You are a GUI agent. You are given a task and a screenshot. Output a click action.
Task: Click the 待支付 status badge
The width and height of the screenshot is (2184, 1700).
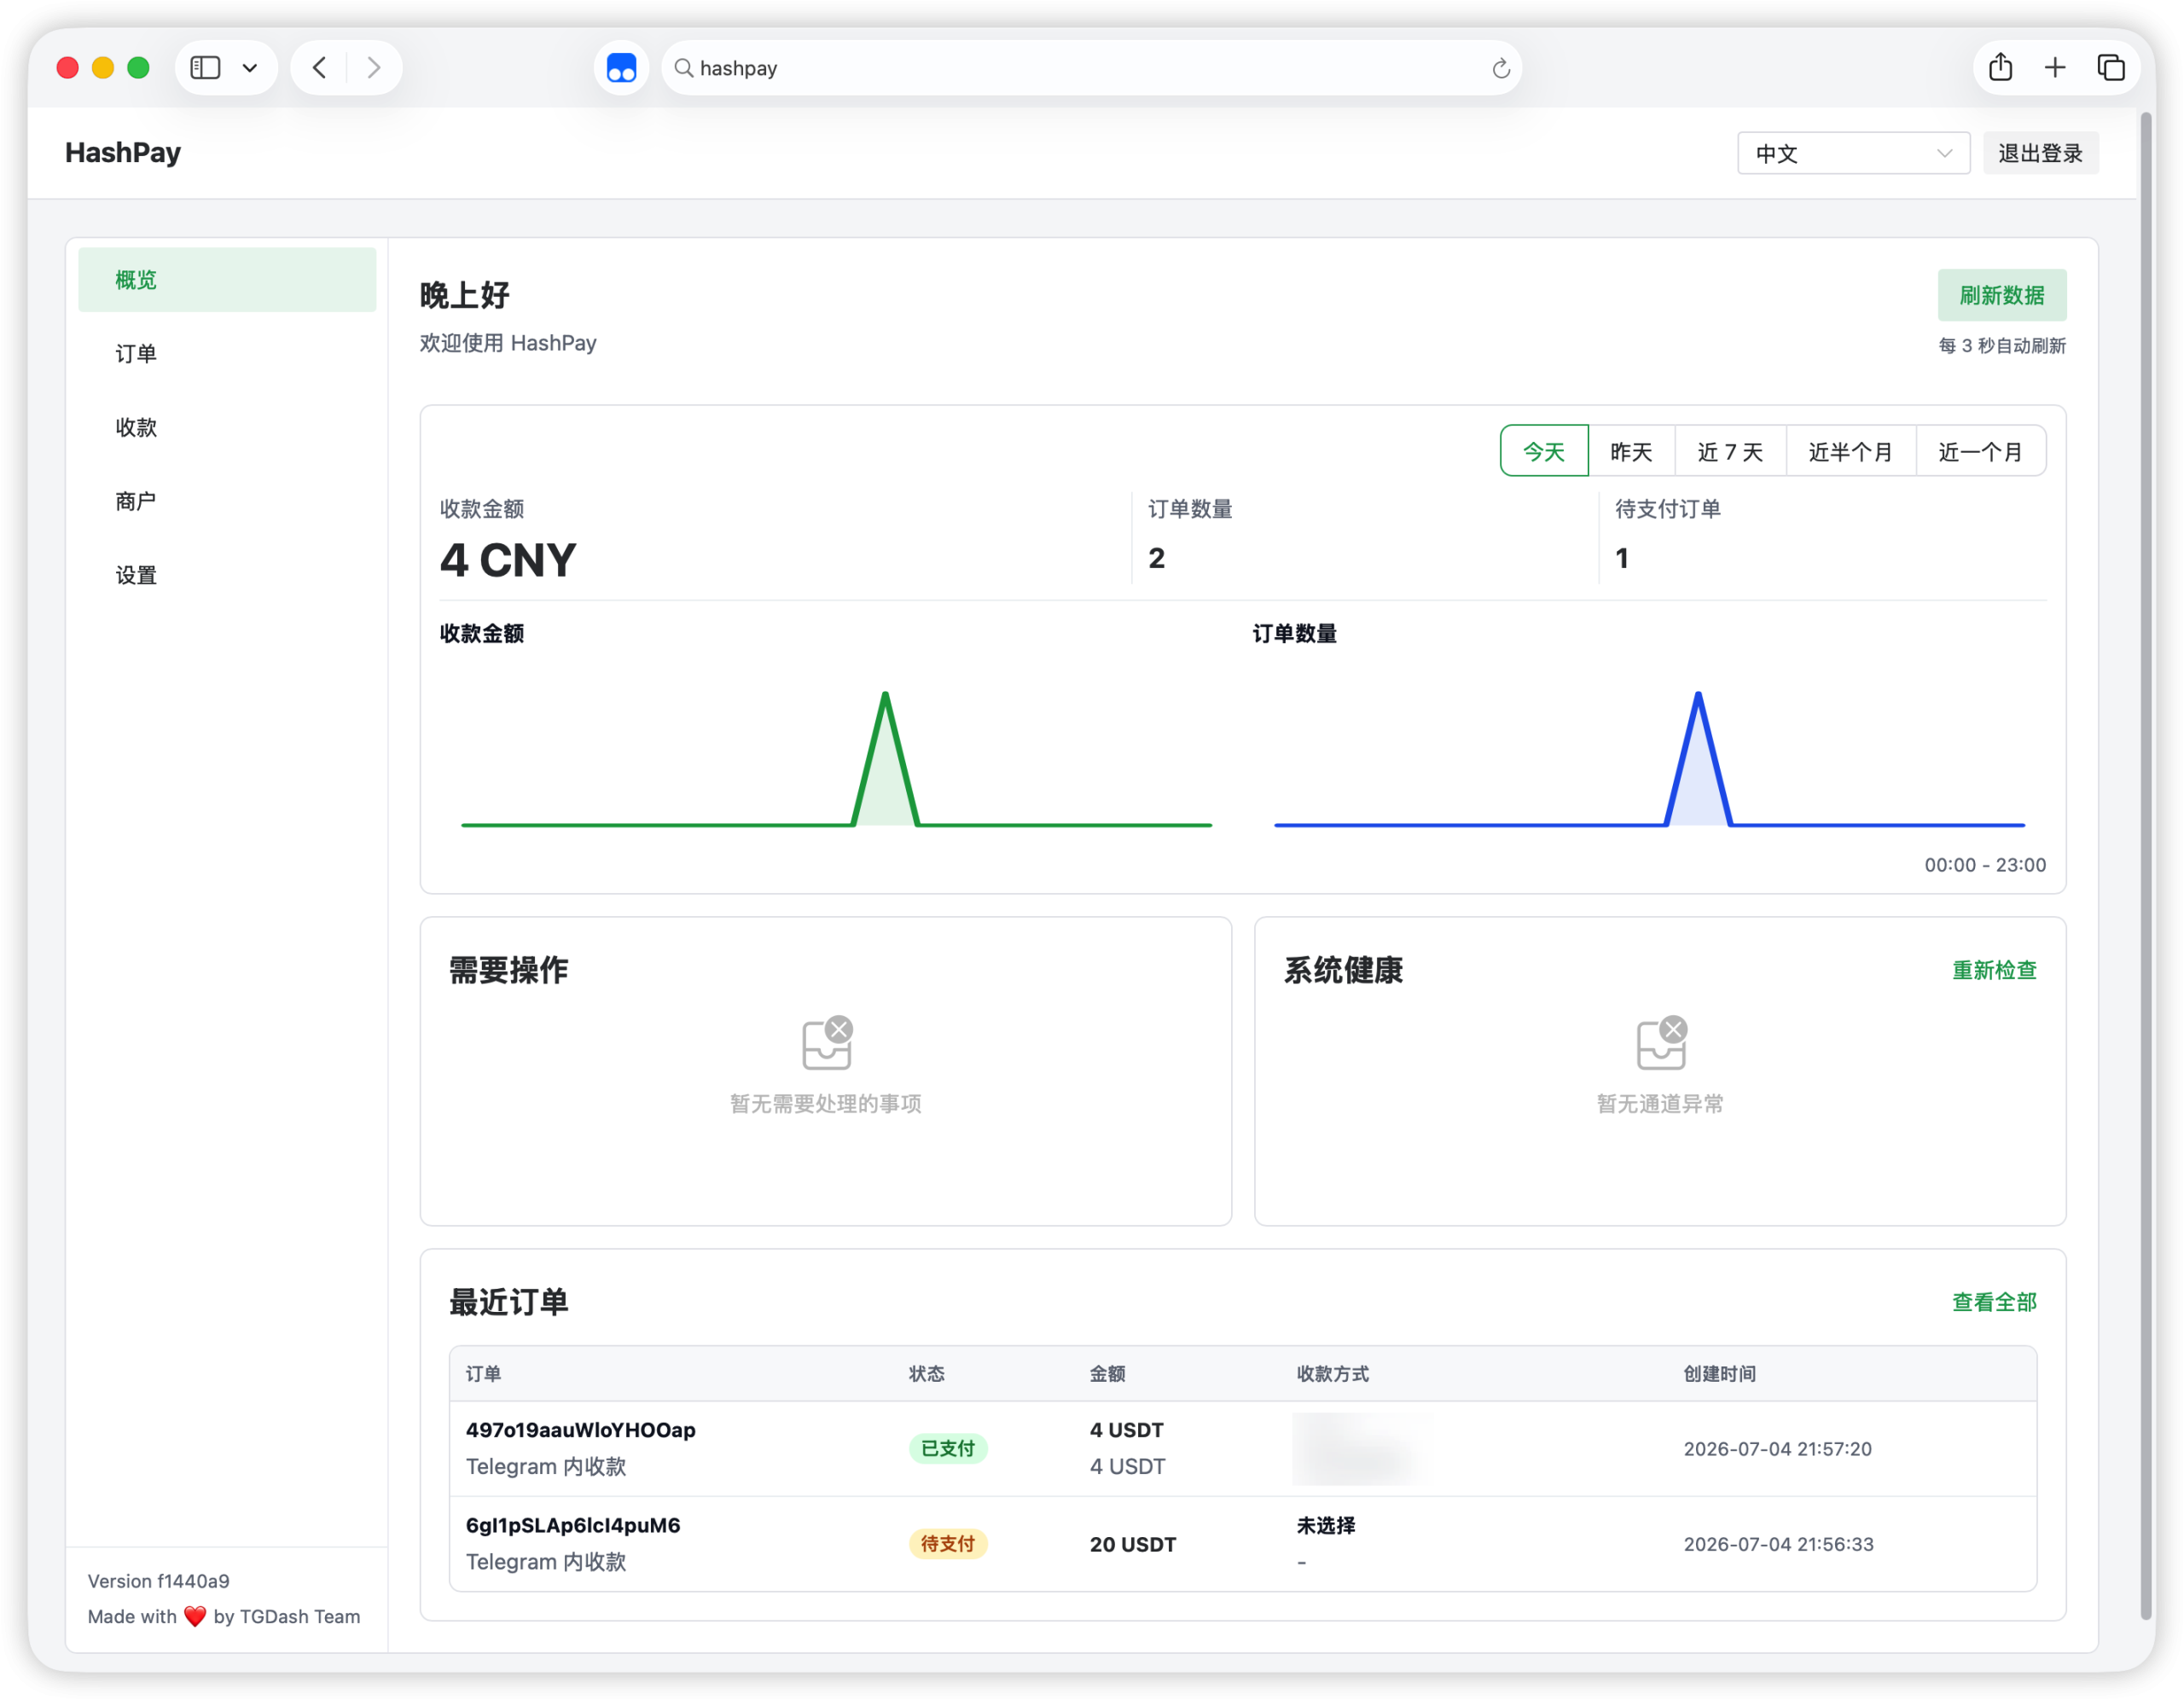pyautogui.click(x=948, y=1543)
